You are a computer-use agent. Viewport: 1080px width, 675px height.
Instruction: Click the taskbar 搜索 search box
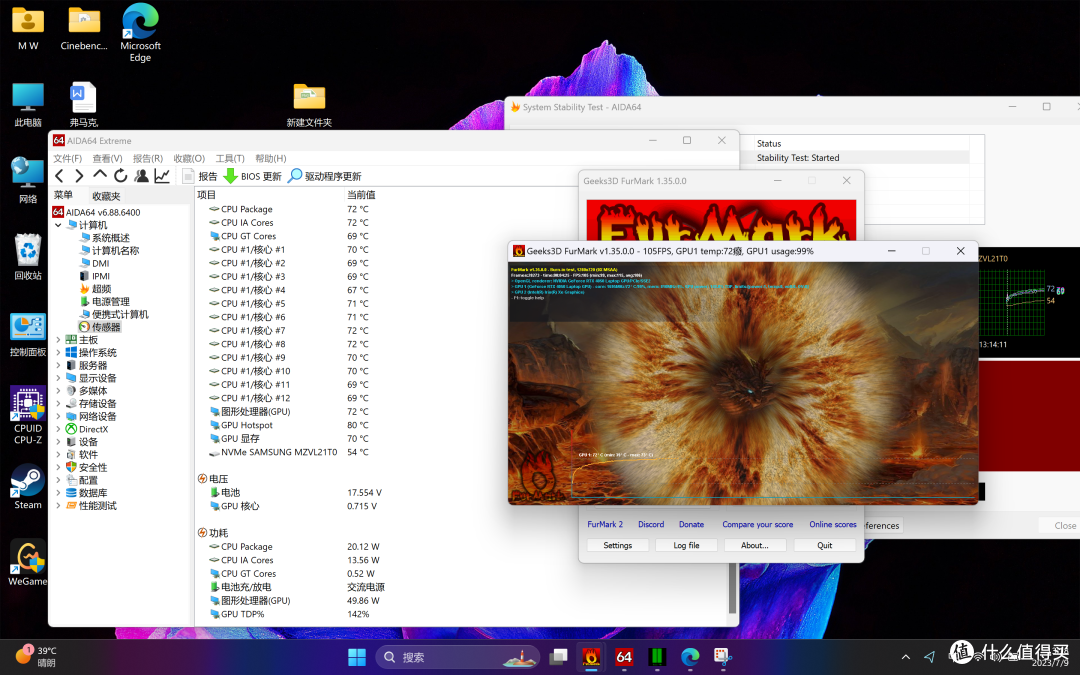click(x=457, y=657)
